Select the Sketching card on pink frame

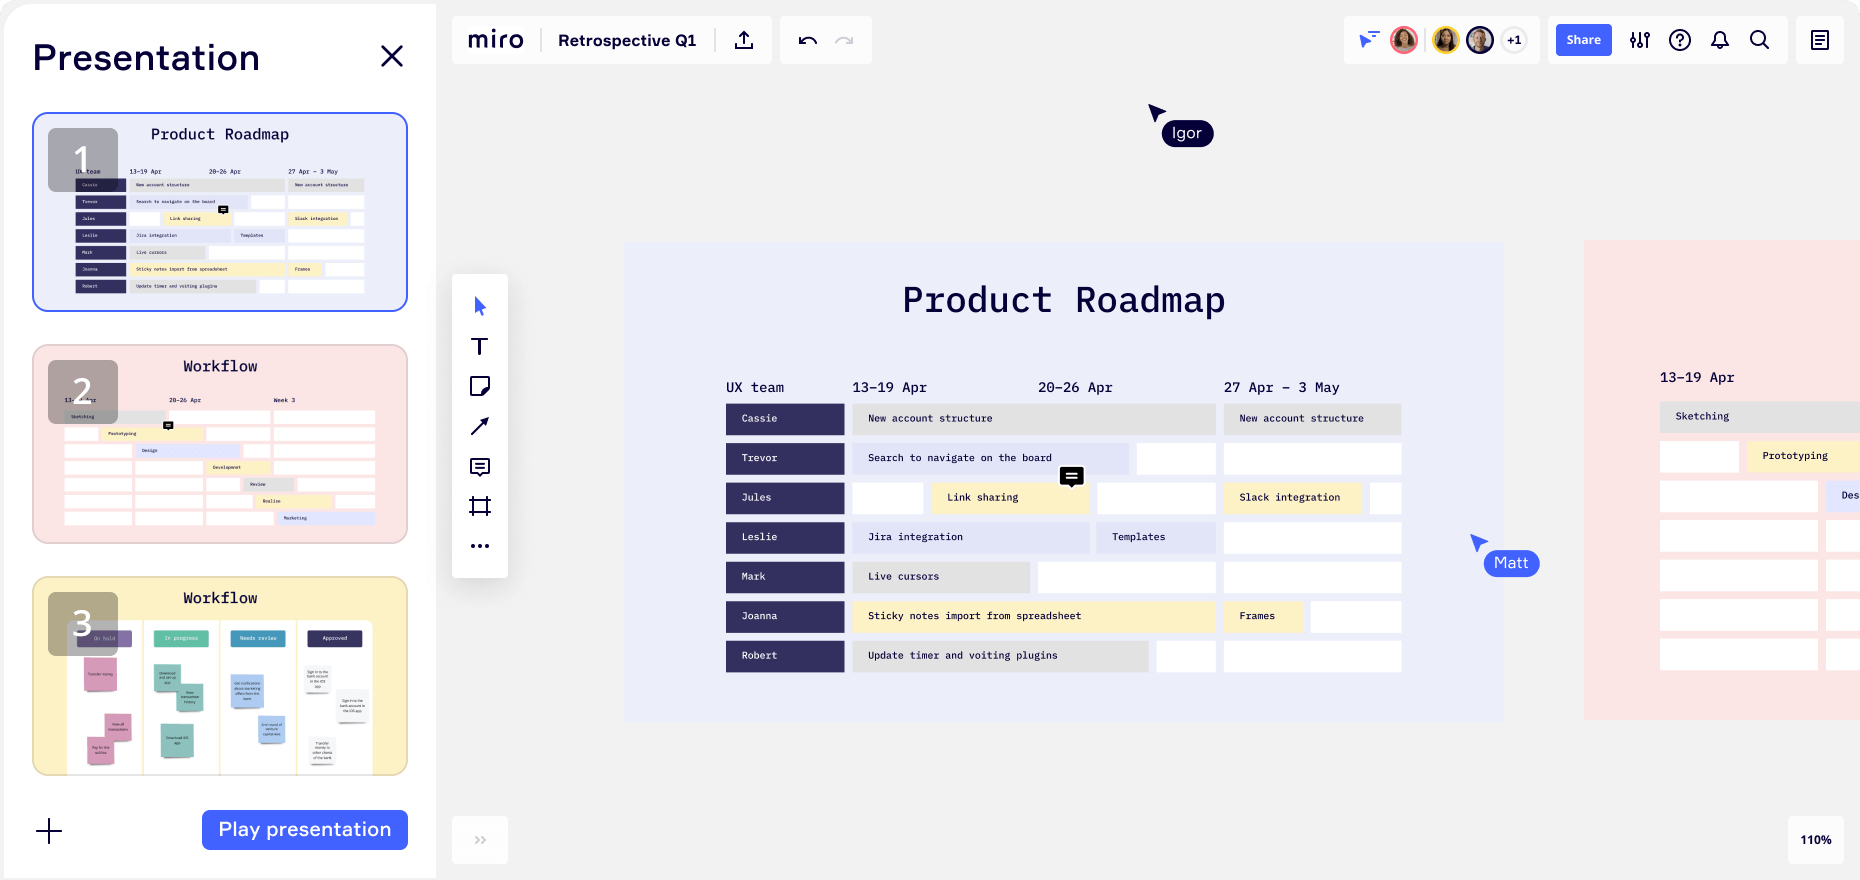coord(1760,416)
